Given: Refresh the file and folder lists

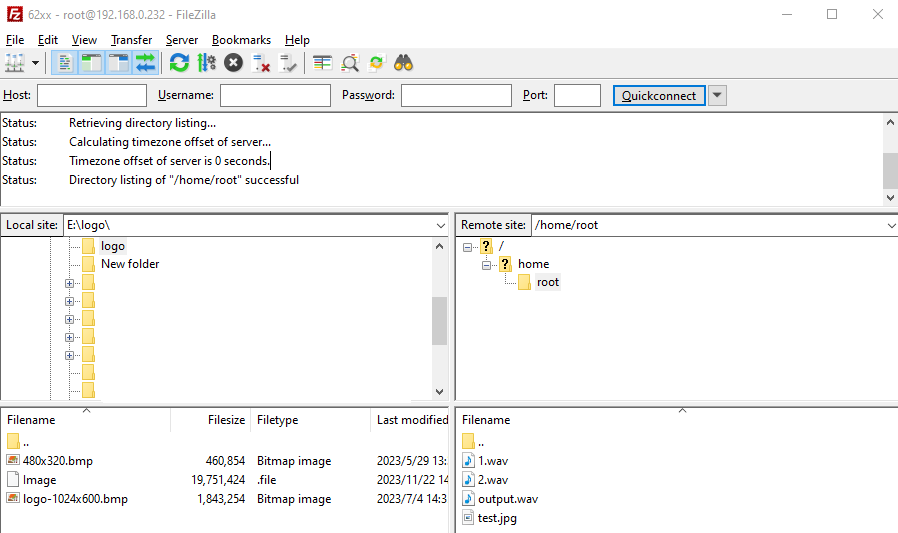Looking at the screenshot, I should coord(179,63).
